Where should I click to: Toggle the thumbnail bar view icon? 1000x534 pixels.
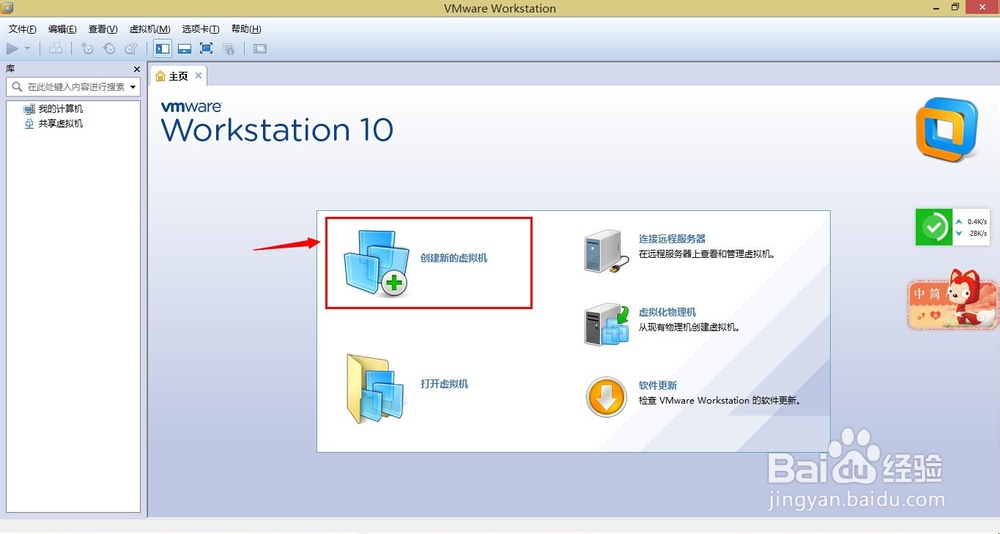(184, 48)
